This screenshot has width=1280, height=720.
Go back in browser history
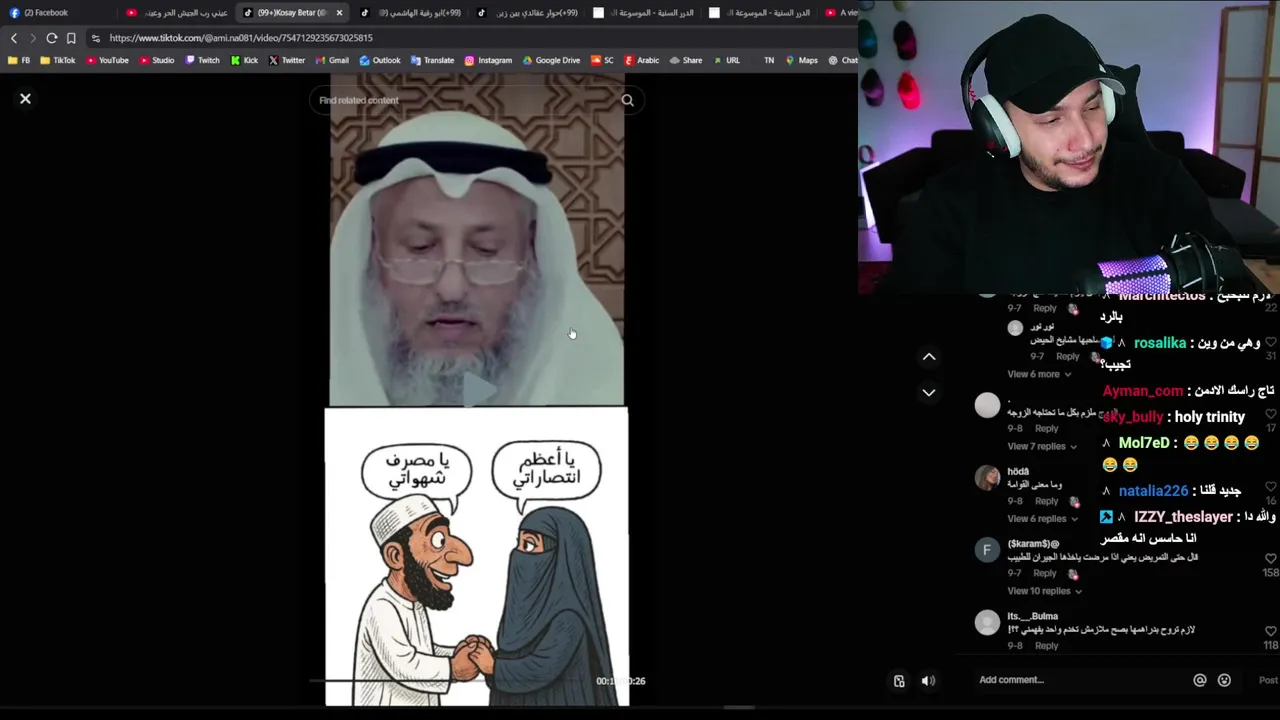14,38
